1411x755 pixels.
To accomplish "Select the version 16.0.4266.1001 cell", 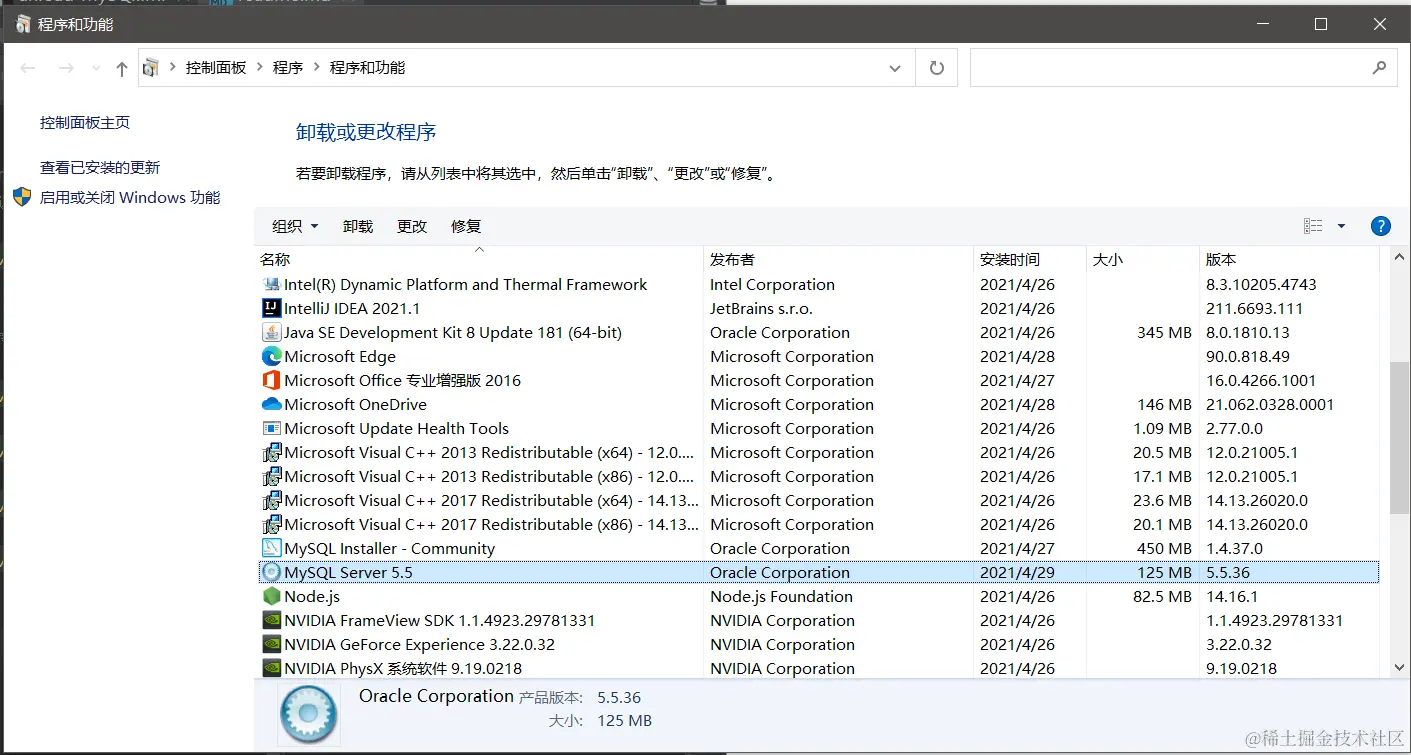I will coord(1261,380).
